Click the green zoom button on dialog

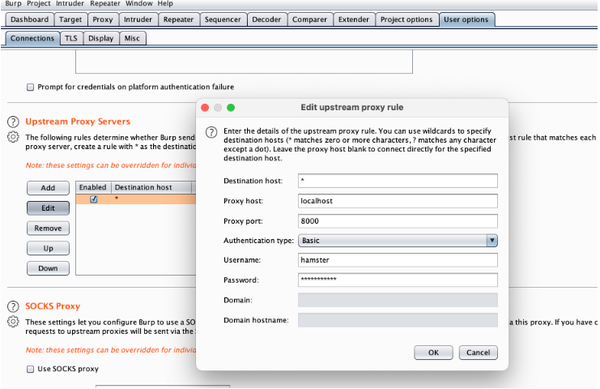tap(231, 107)
